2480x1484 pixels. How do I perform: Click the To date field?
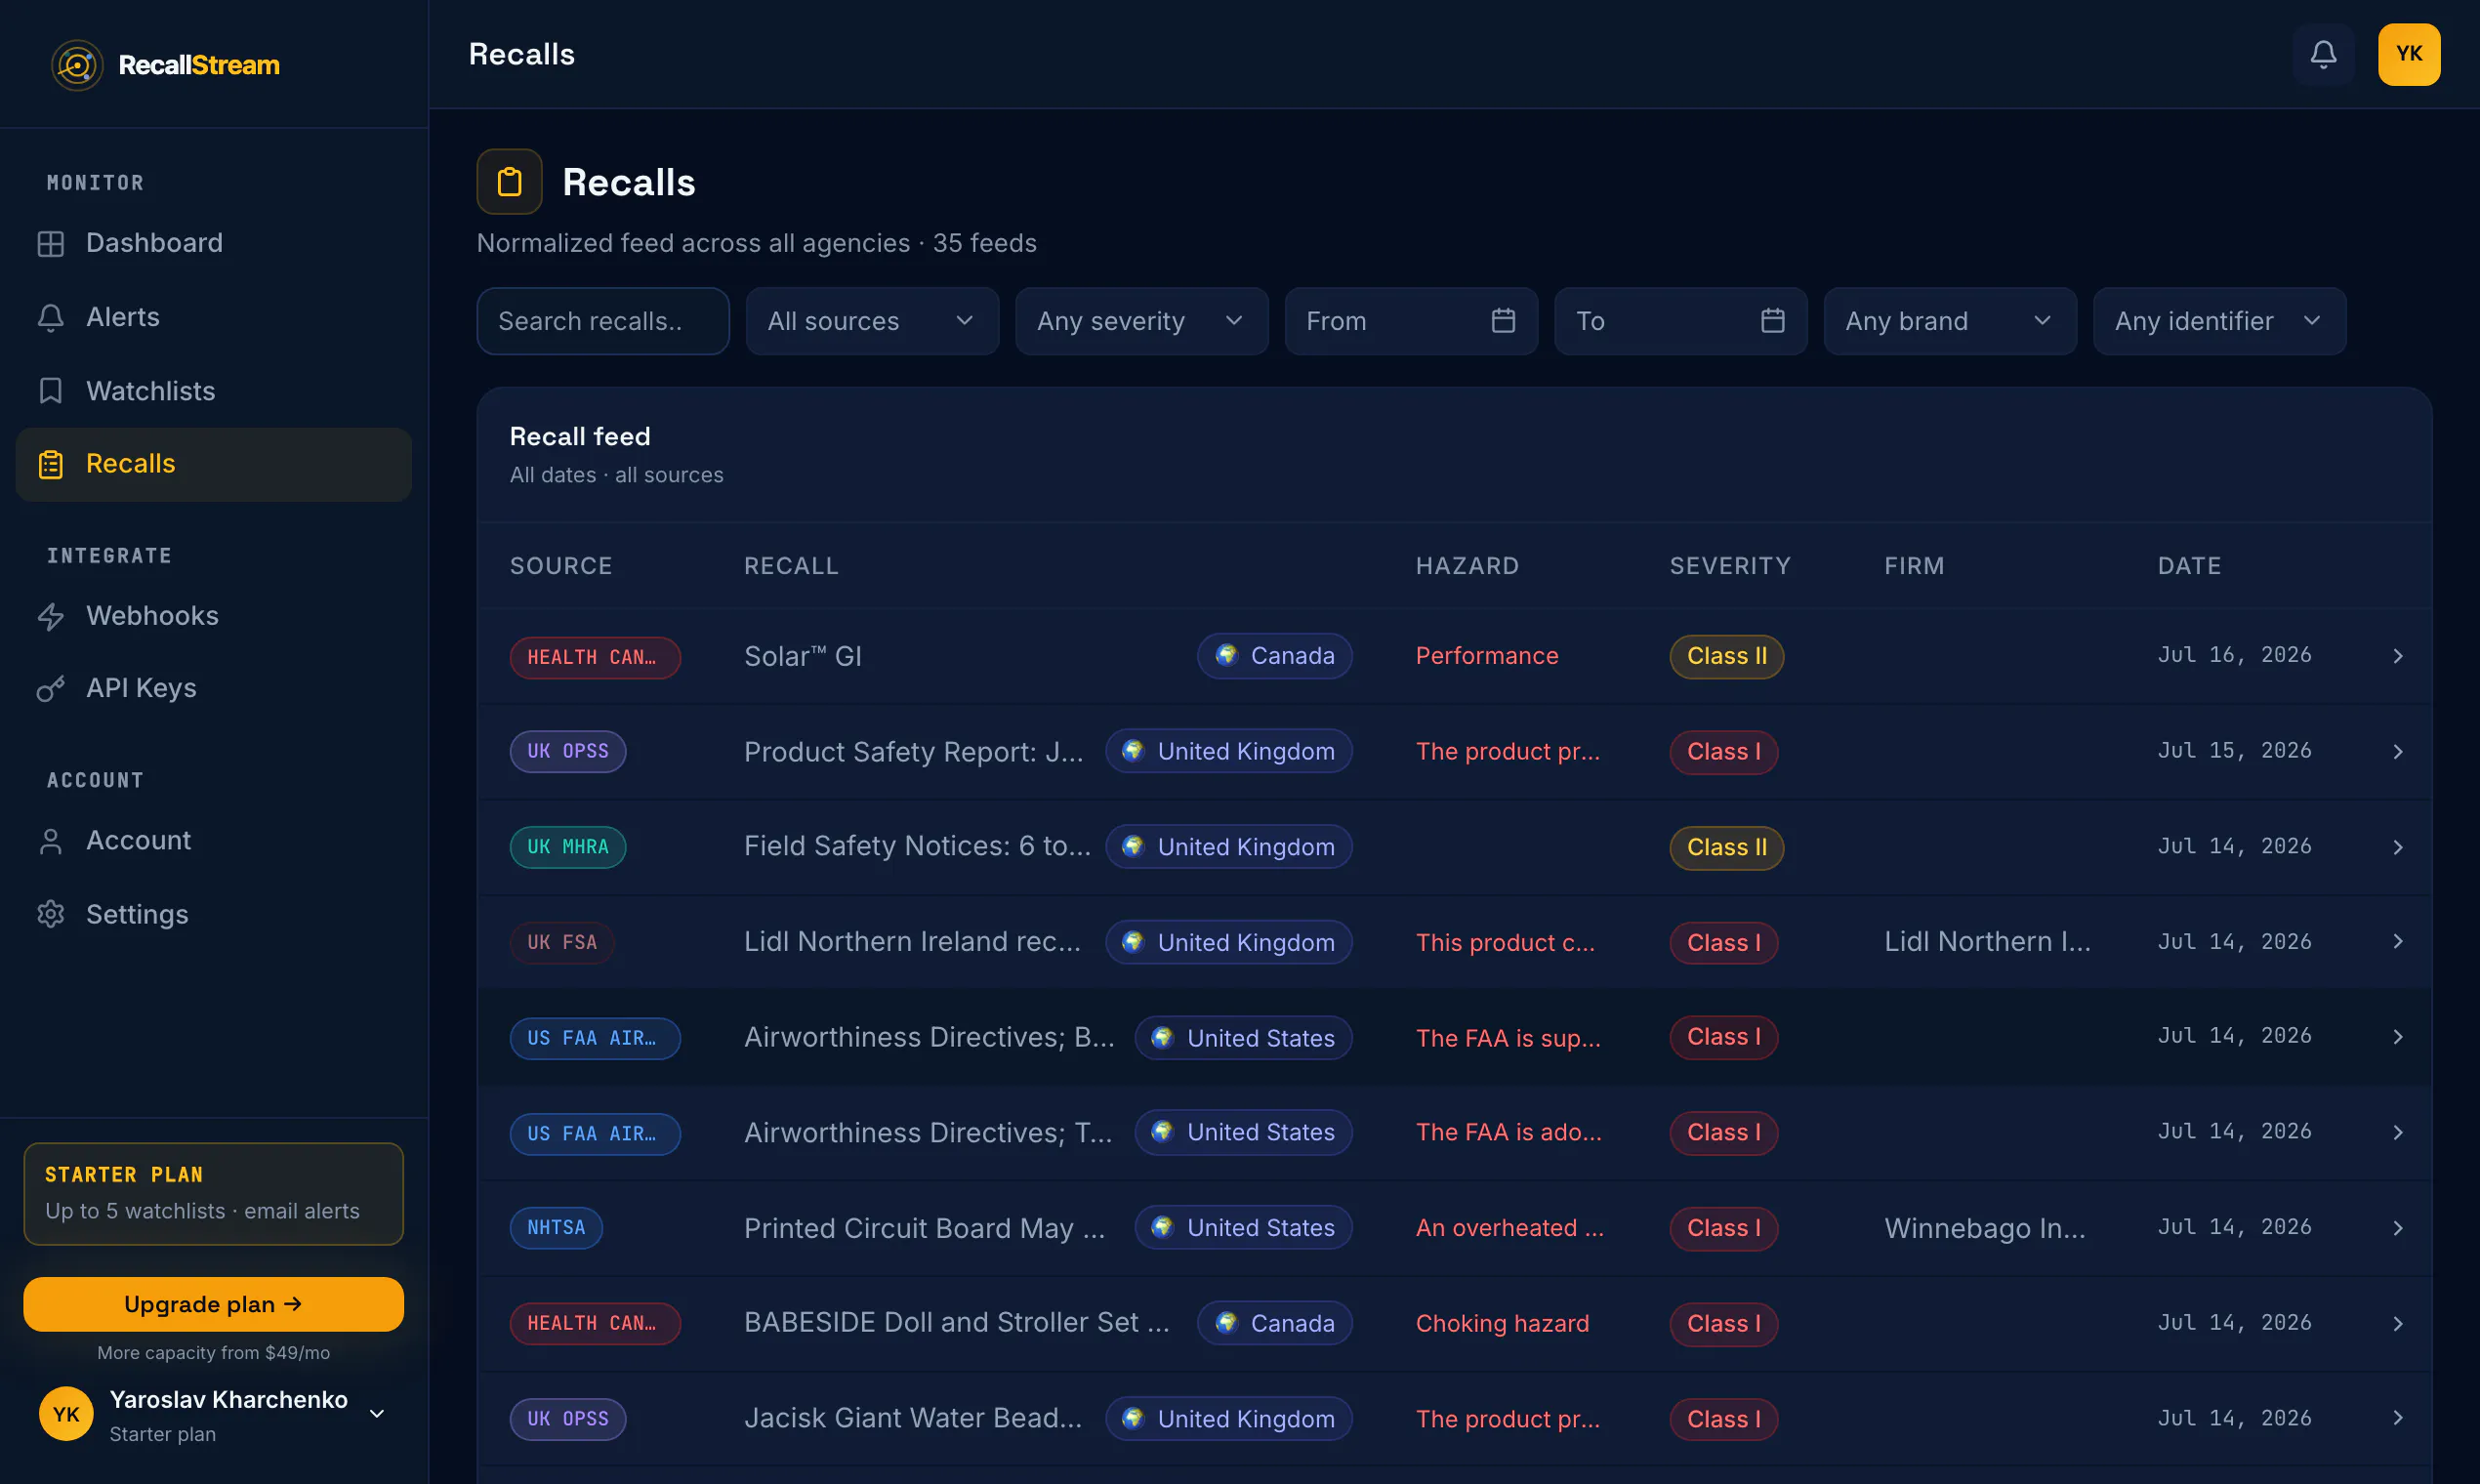(x=1680, y=321)
